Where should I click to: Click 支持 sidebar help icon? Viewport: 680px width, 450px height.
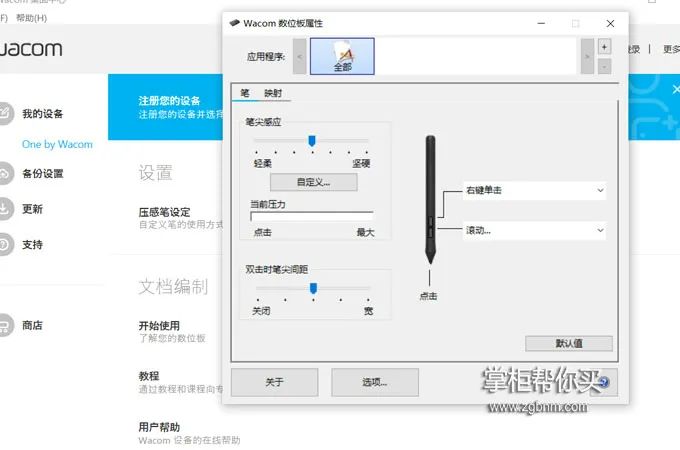pos(4,245)
